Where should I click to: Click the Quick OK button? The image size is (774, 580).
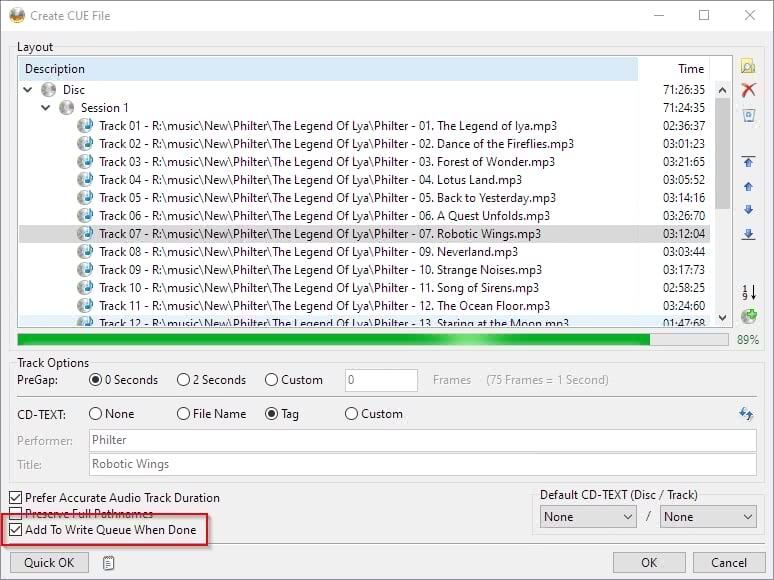(49, 563)
